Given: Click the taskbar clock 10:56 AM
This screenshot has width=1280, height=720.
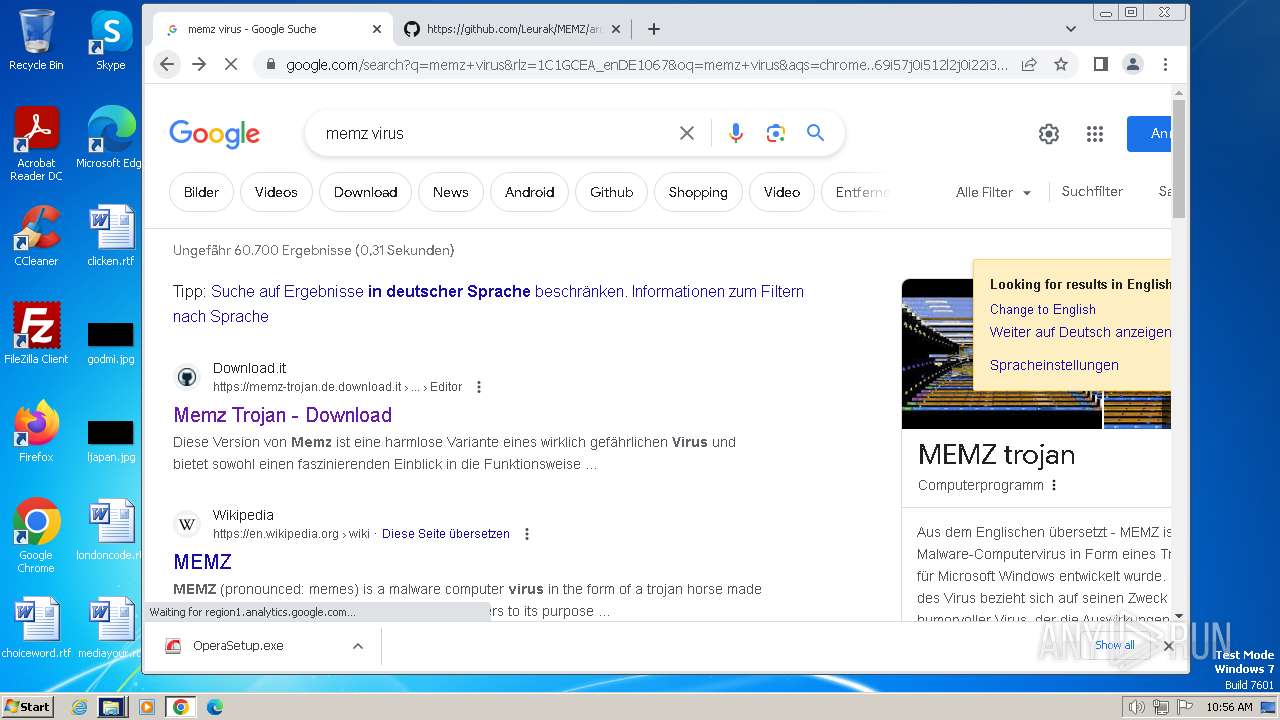Looking at the screenshot, I should click(1229, 707).
